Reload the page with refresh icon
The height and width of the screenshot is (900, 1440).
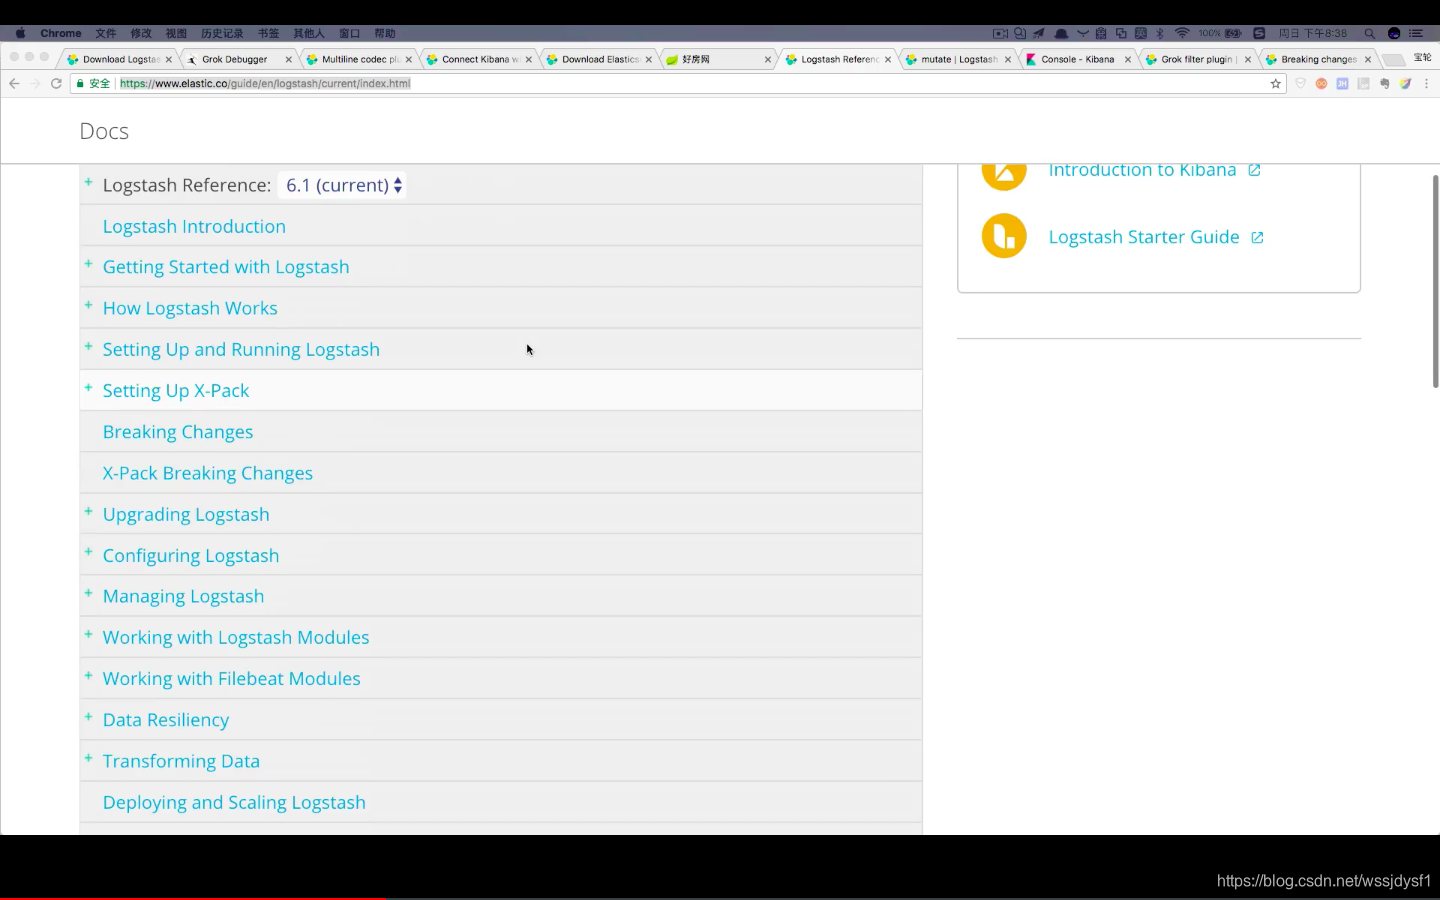point(56,83)
